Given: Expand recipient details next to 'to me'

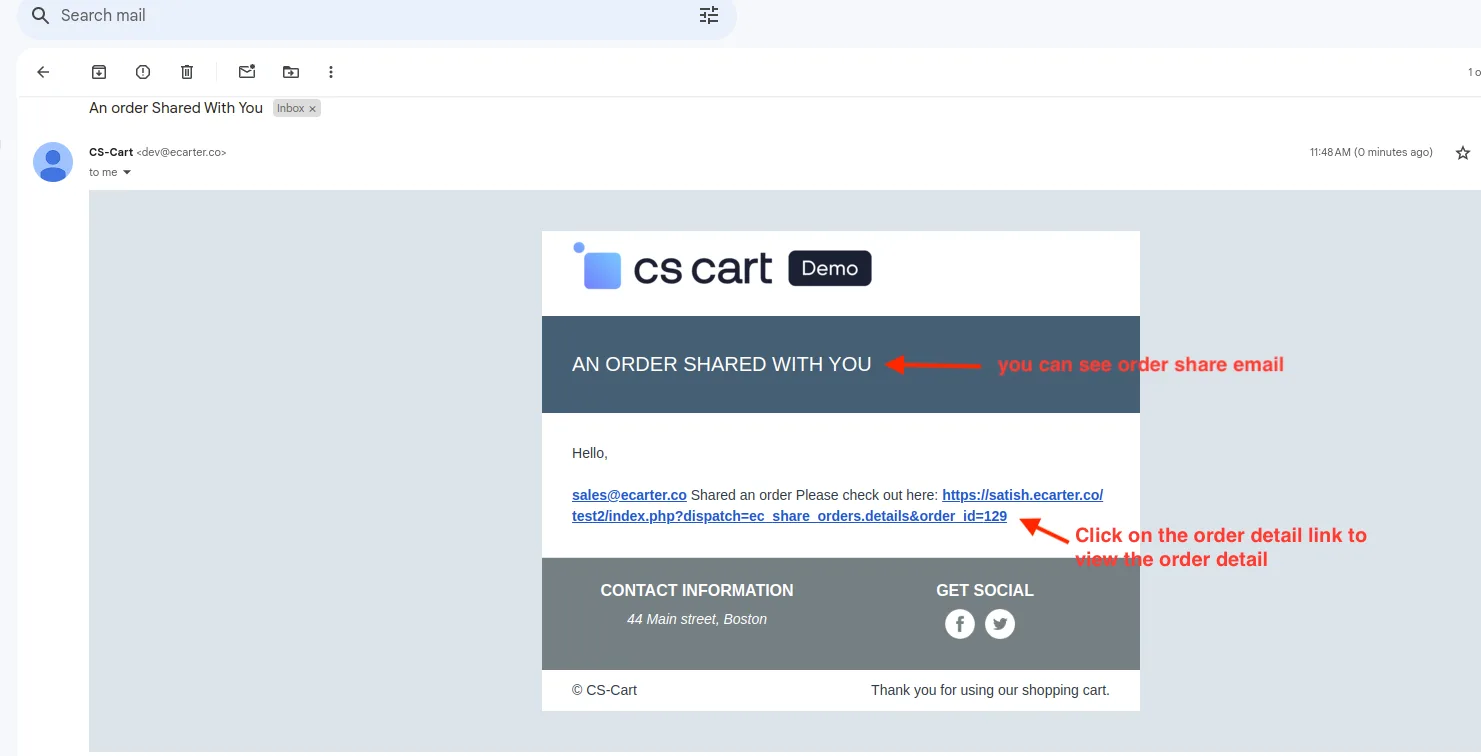Looking at the screenshot, I should point(127,172).
